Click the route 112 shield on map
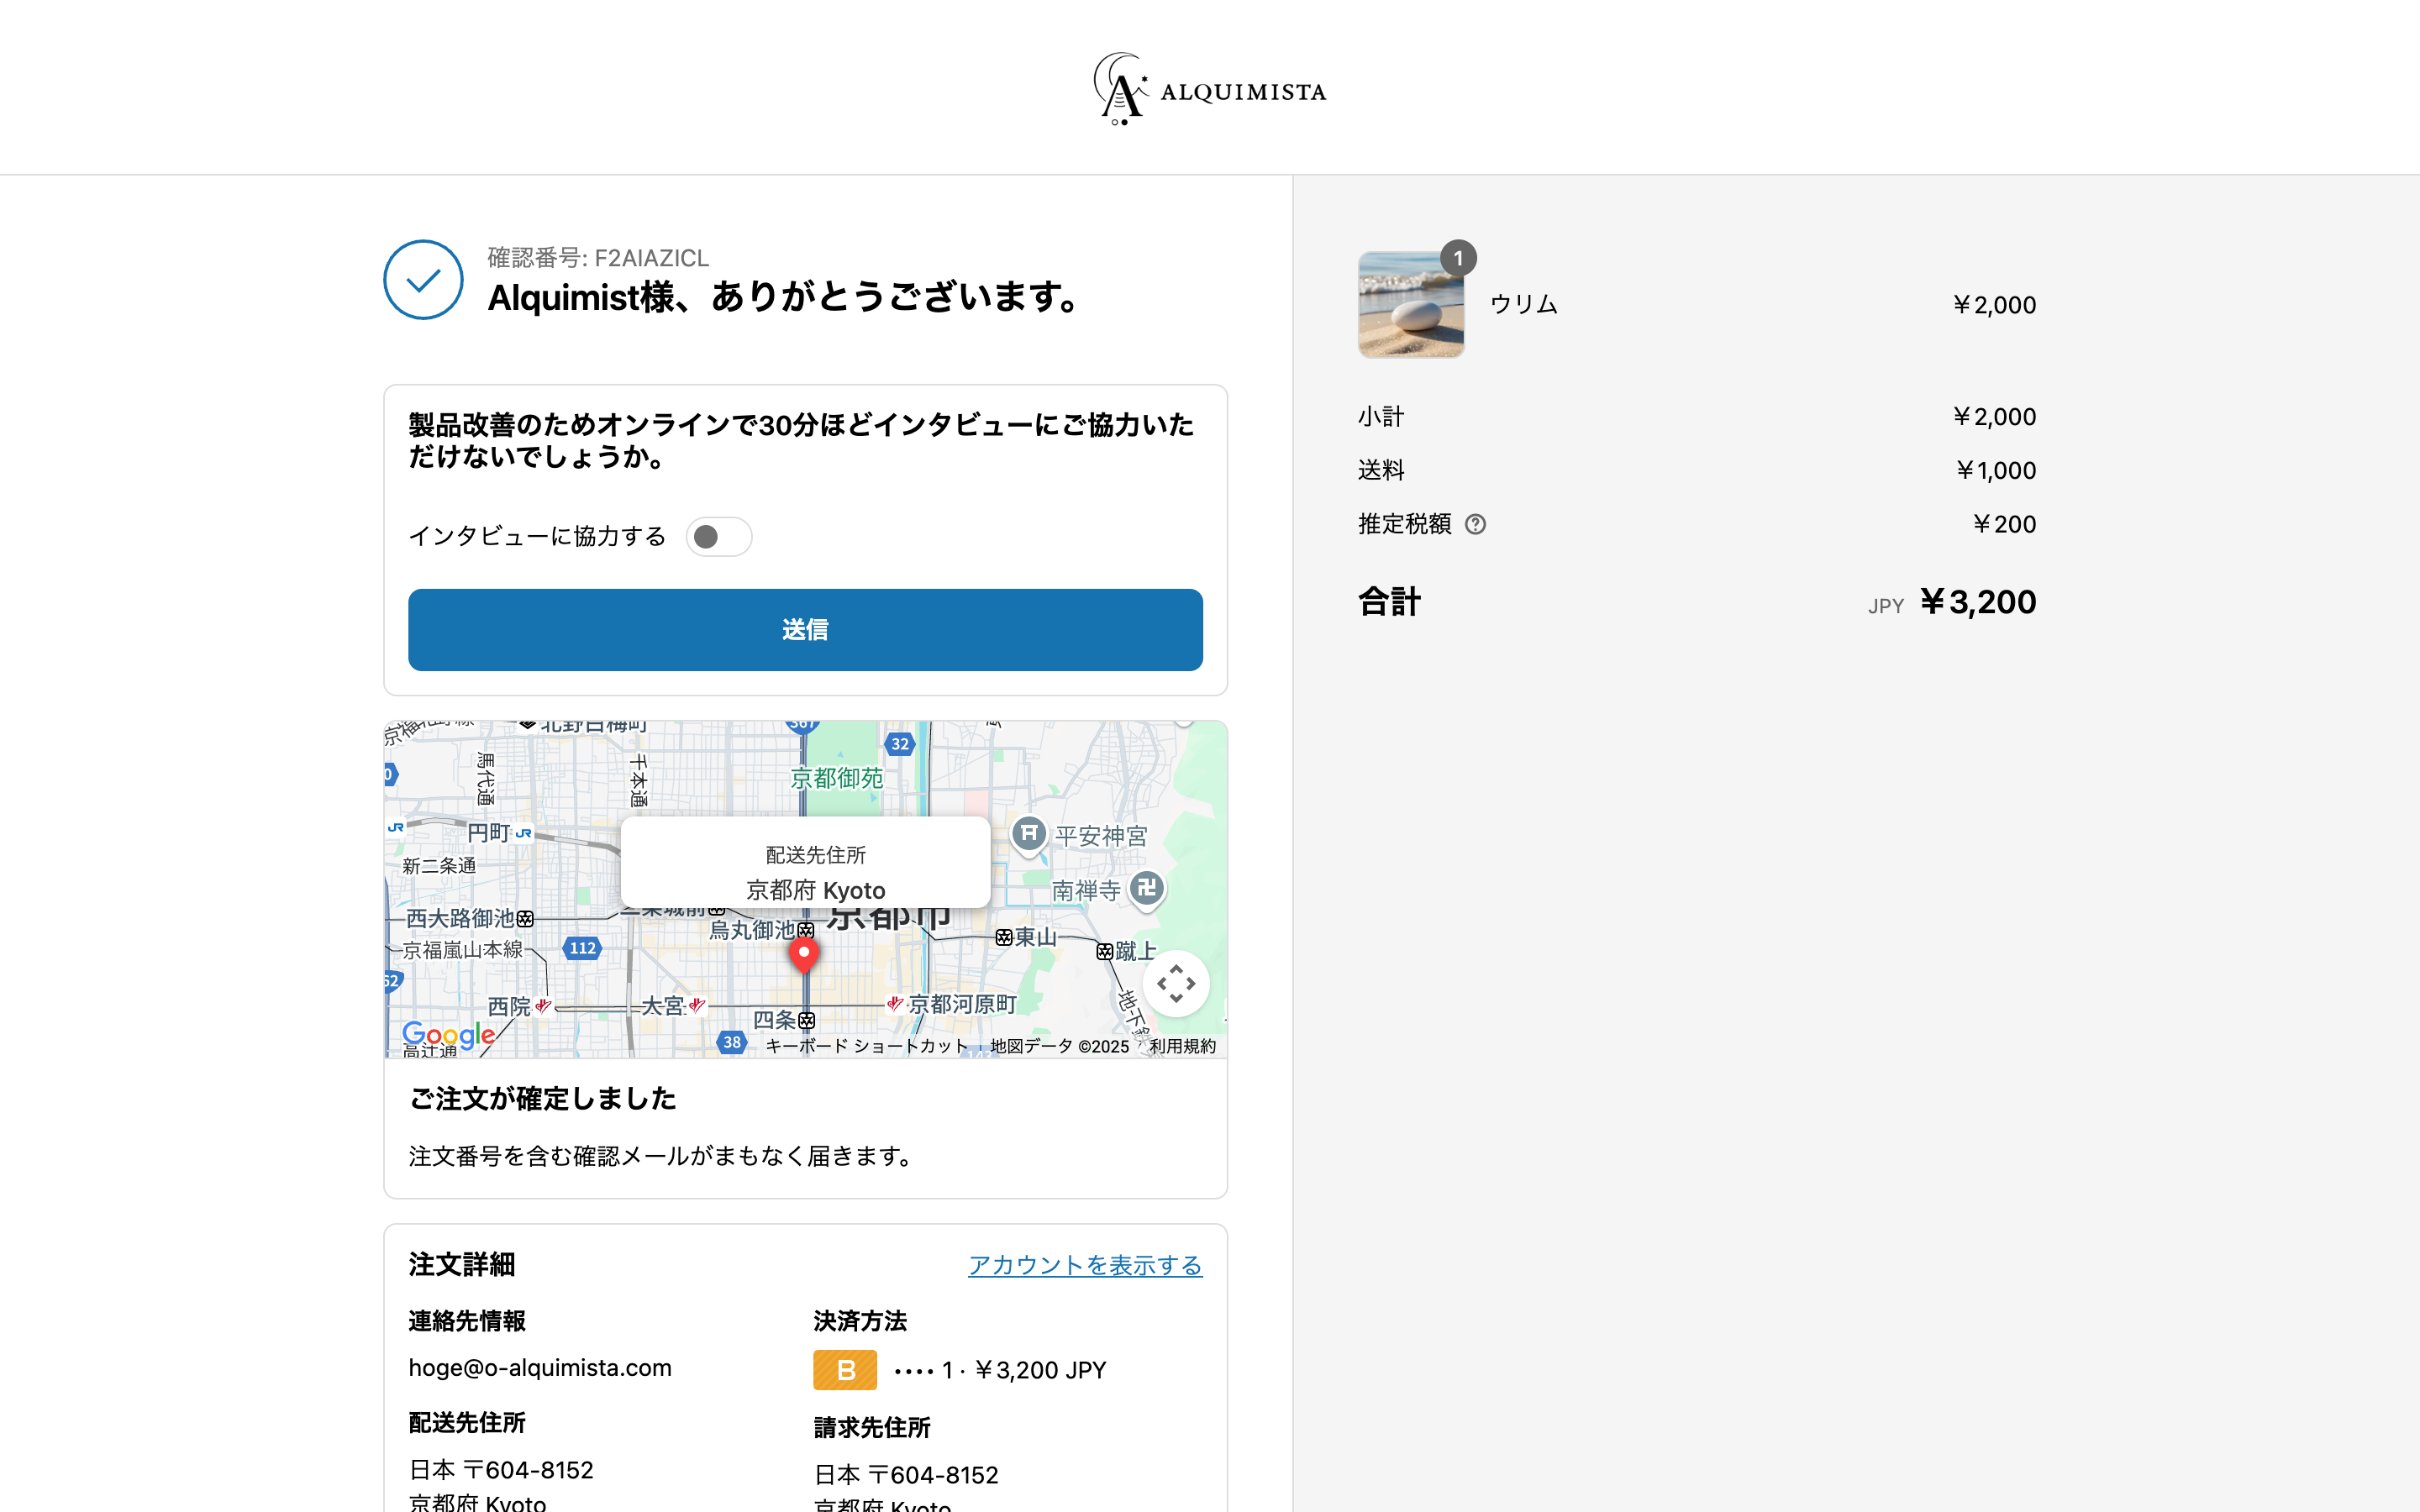2420x1512 pixels. (x=583, y=948)
